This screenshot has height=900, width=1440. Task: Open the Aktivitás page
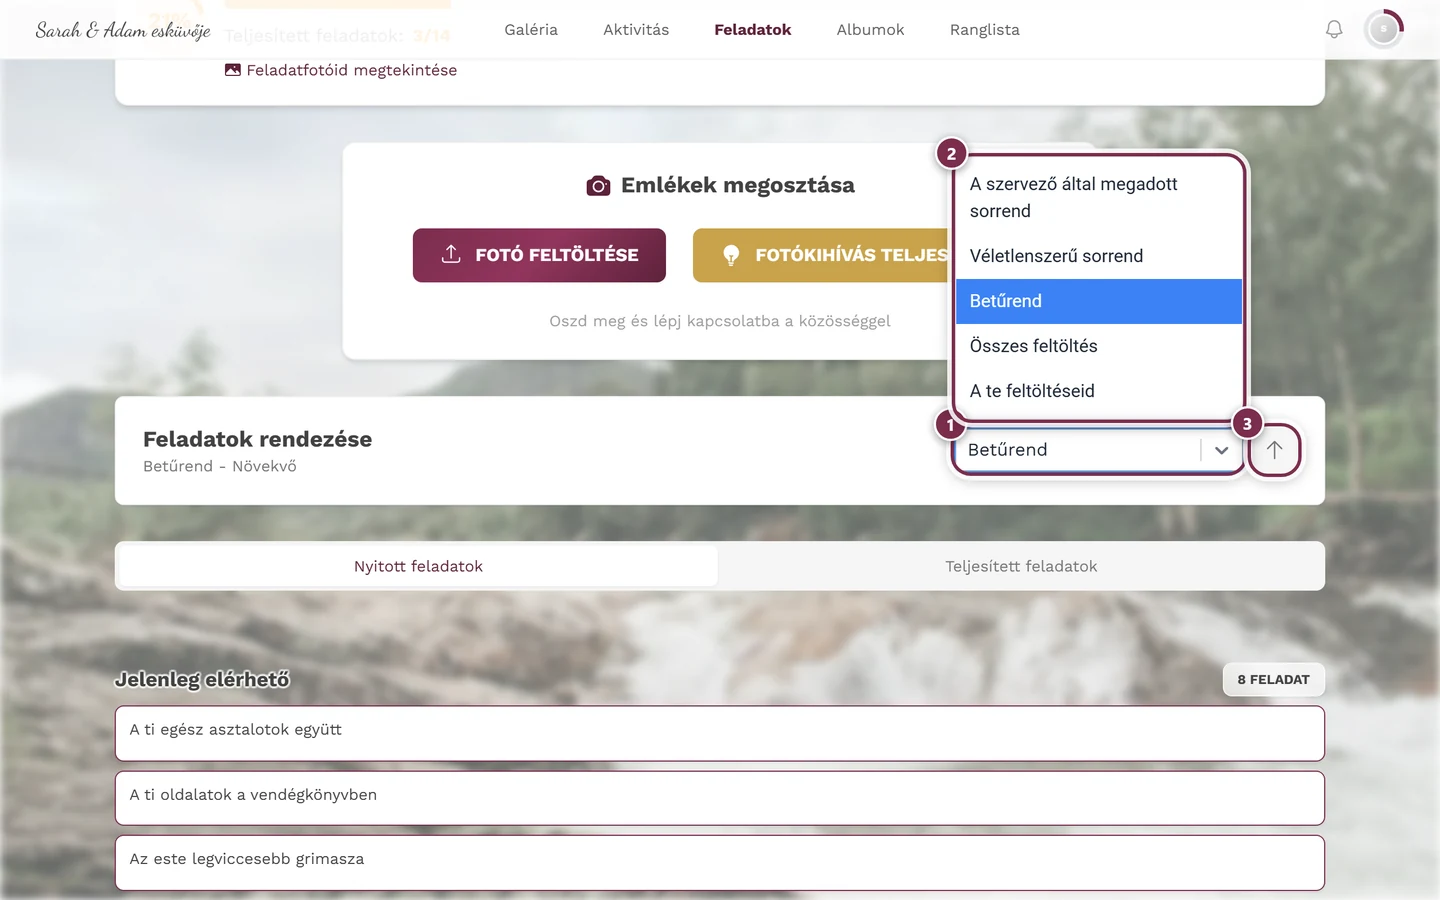(x=636, y=30)
